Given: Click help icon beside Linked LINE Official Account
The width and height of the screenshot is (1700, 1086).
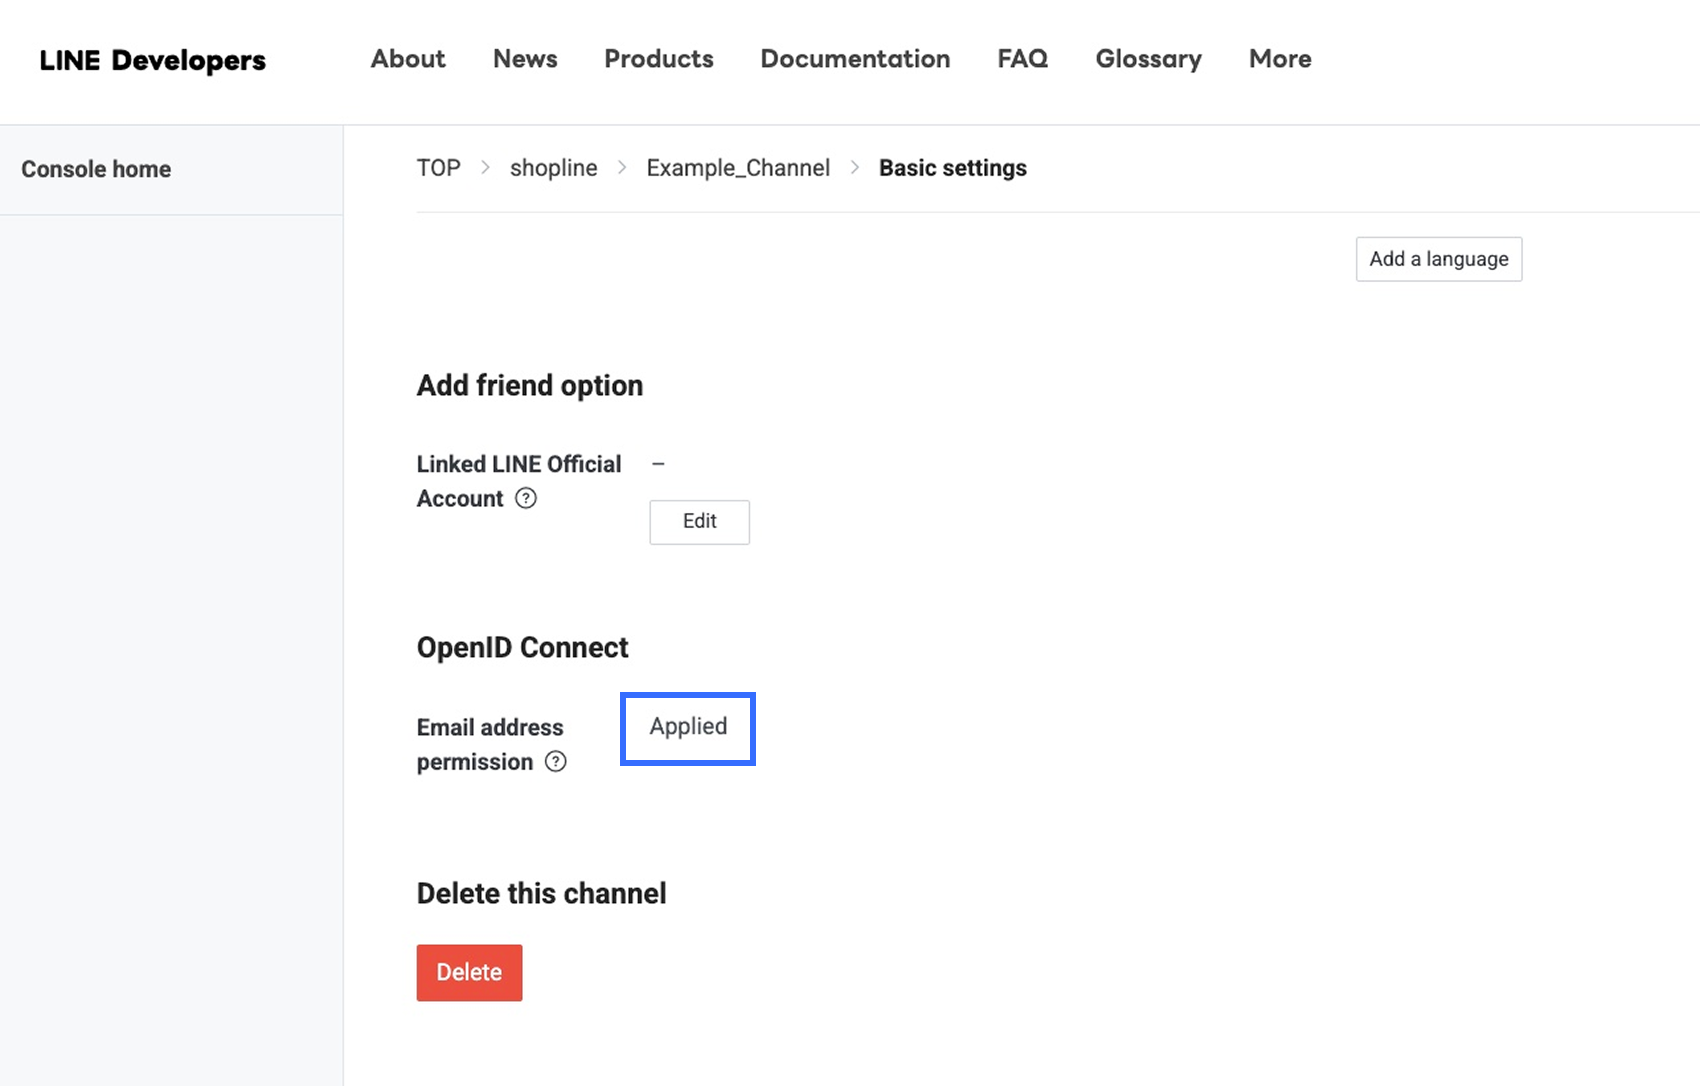Looking at the screenshot, I should click(526, 498).
